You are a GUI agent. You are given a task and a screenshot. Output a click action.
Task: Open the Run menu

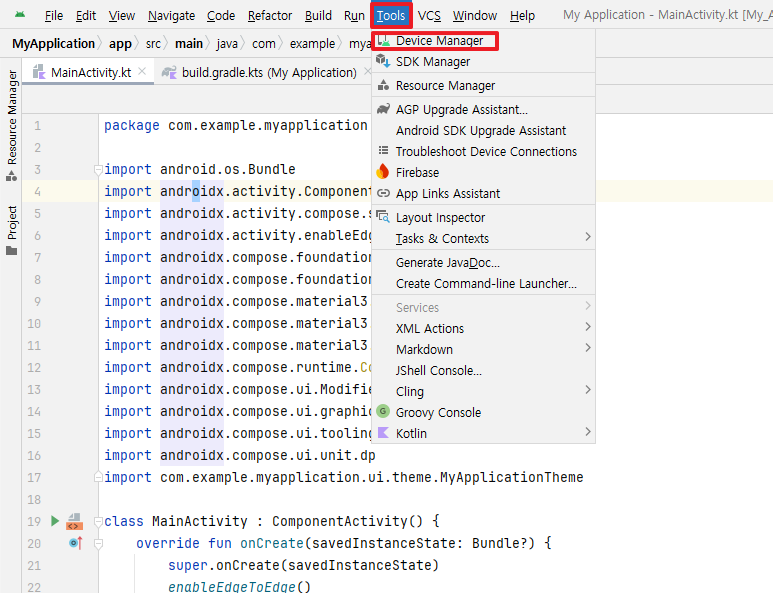tap(354, 16)
